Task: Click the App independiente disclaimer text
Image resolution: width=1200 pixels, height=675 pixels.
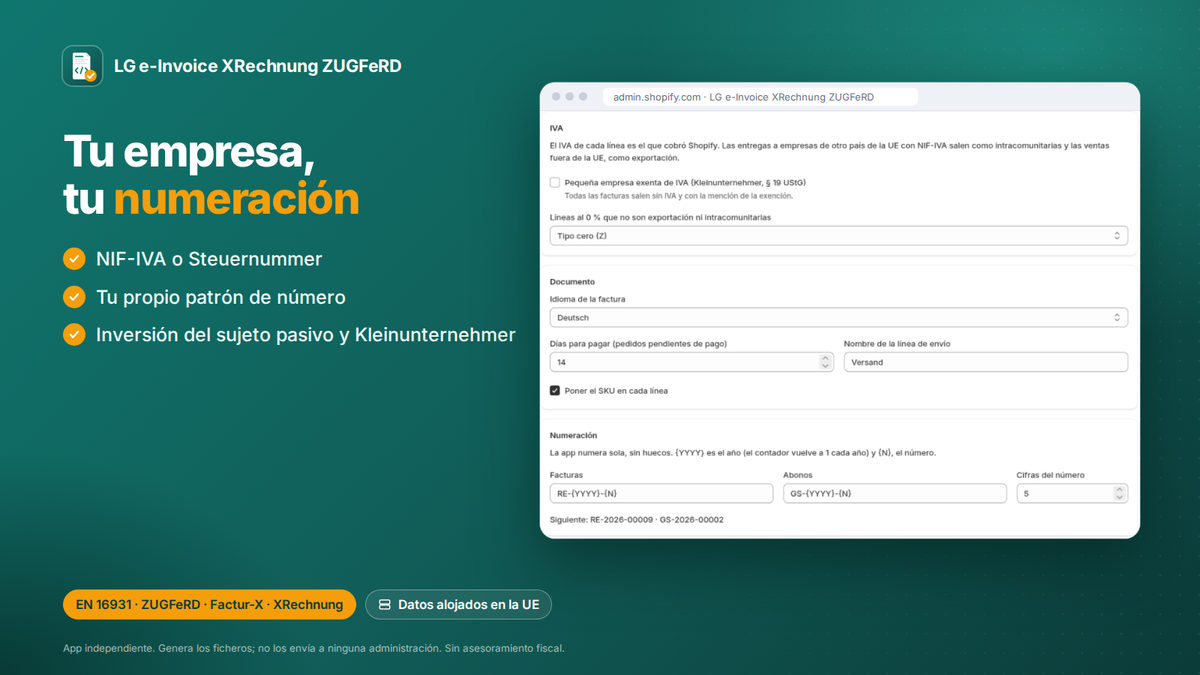Action: pyautogui.click(x=314, y=648)
